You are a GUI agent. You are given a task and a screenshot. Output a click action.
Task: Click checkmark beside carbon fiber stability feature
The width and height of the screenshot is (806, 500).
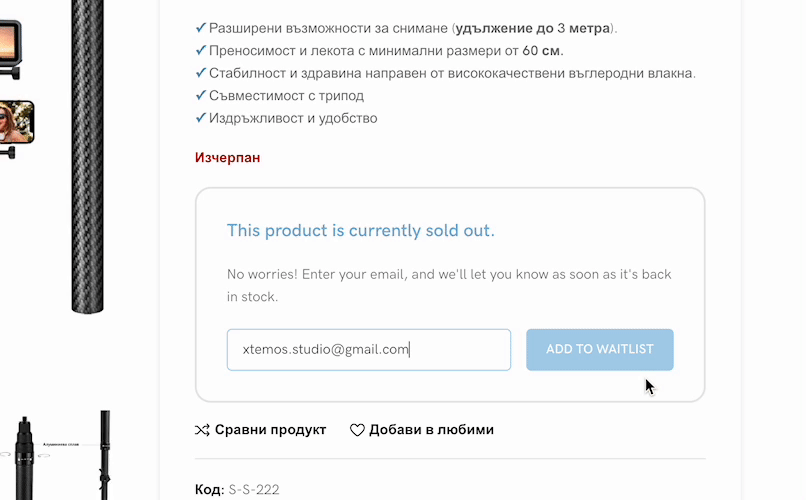tap(201, 73)
